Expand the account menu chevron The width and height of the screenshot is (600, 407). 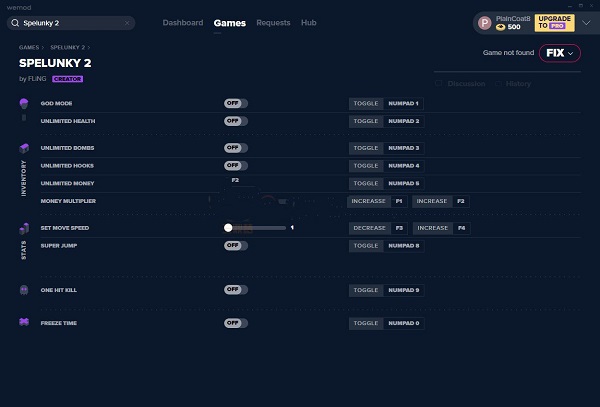[586, 23]
